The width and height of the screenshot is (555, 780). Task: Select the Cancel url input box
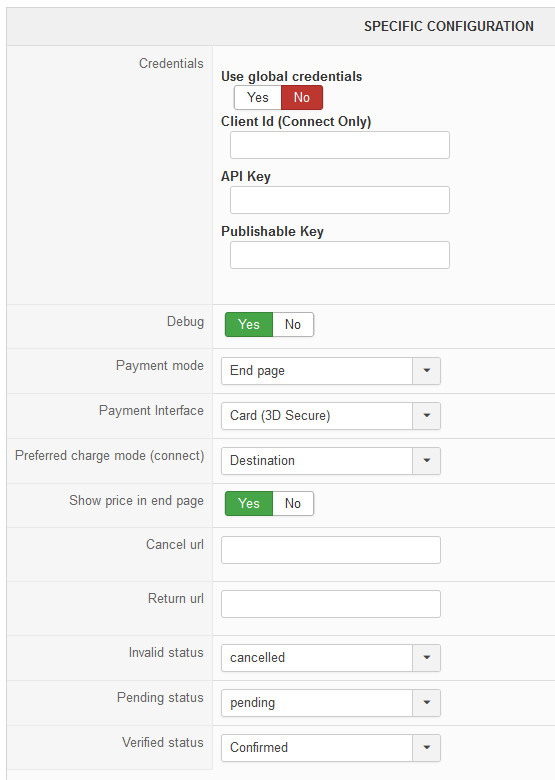tap(331, 550)
